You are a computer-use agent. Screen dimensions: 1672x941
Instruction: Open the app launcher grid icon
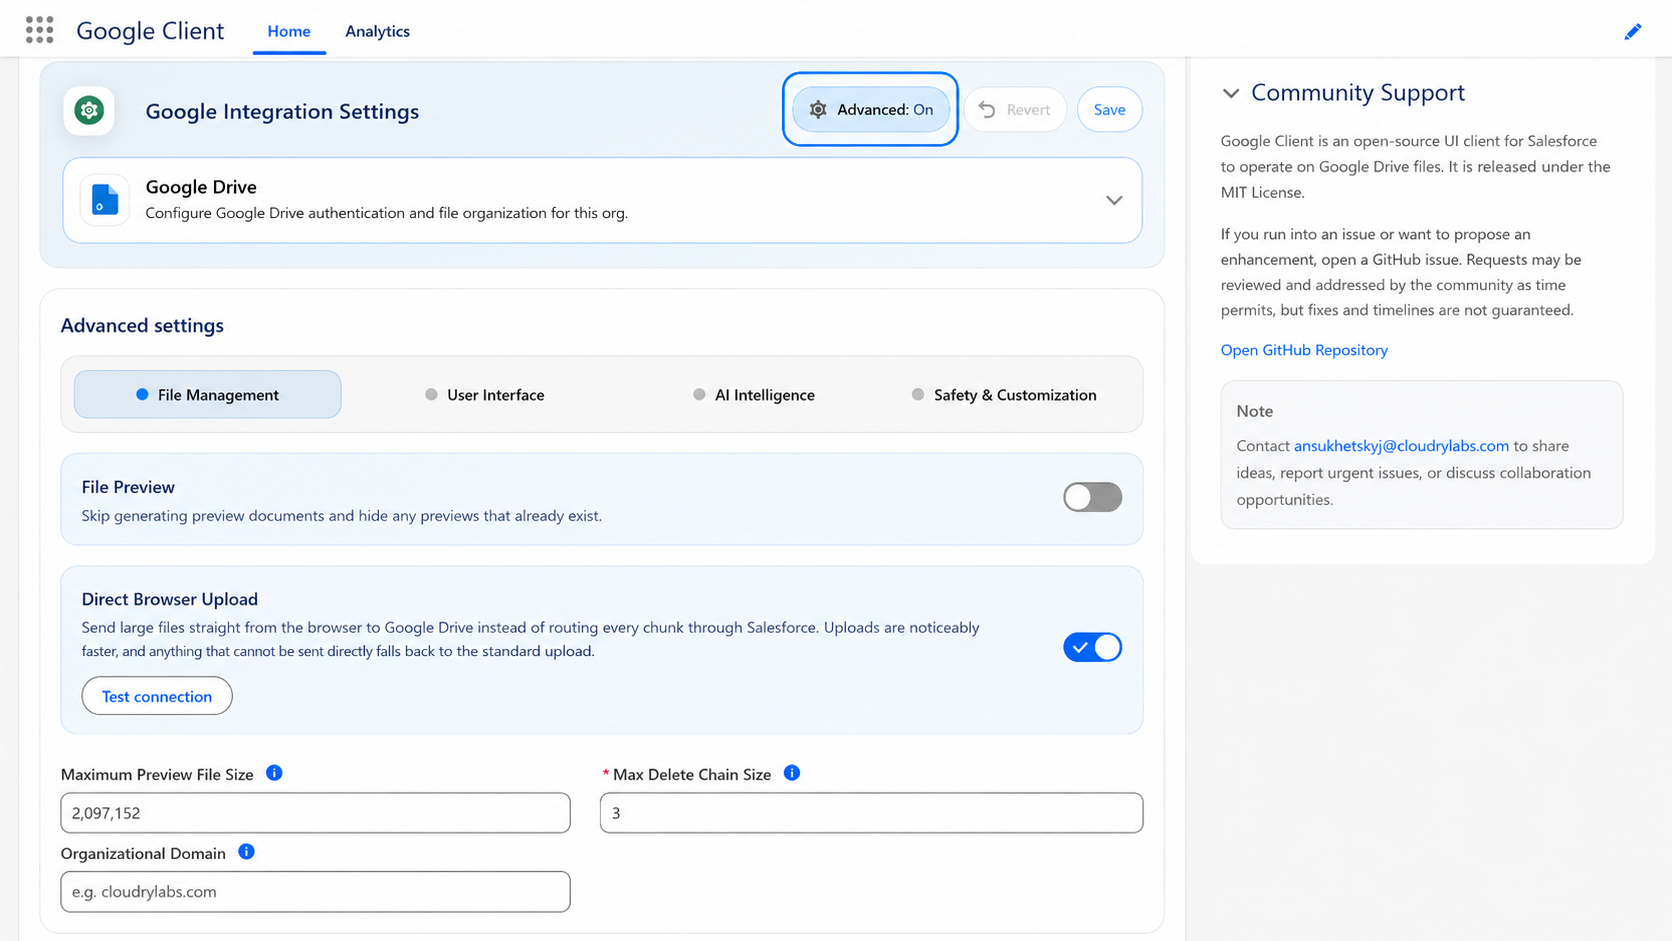point(39,30)
